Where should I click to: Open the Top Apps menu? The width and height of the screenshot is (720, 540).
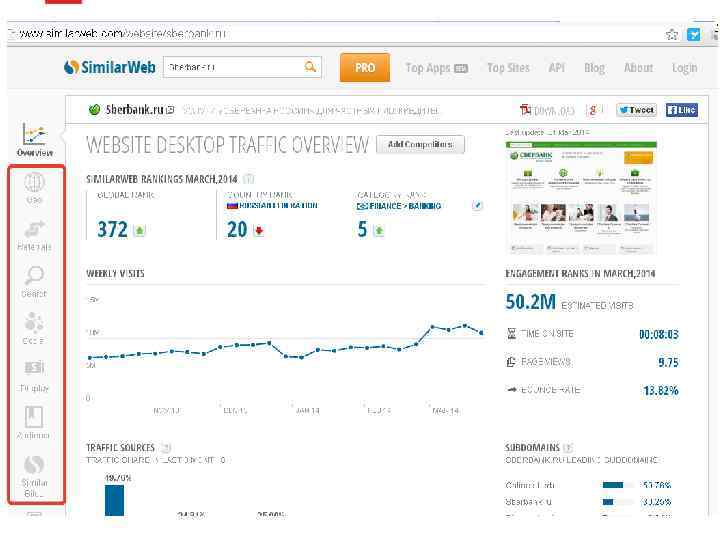(436, 68)
